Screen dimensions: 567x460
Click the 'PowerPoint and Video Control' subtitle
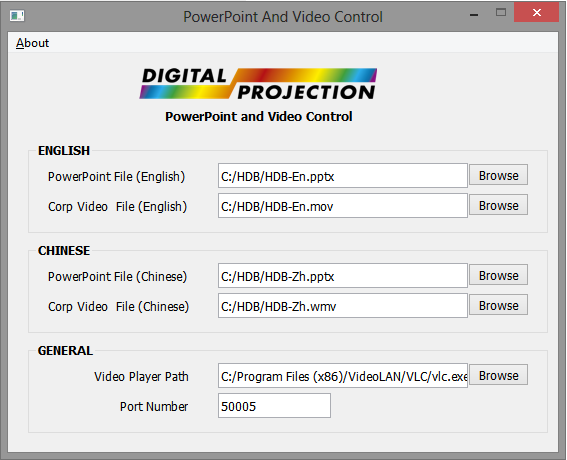[x=259, y=116]
